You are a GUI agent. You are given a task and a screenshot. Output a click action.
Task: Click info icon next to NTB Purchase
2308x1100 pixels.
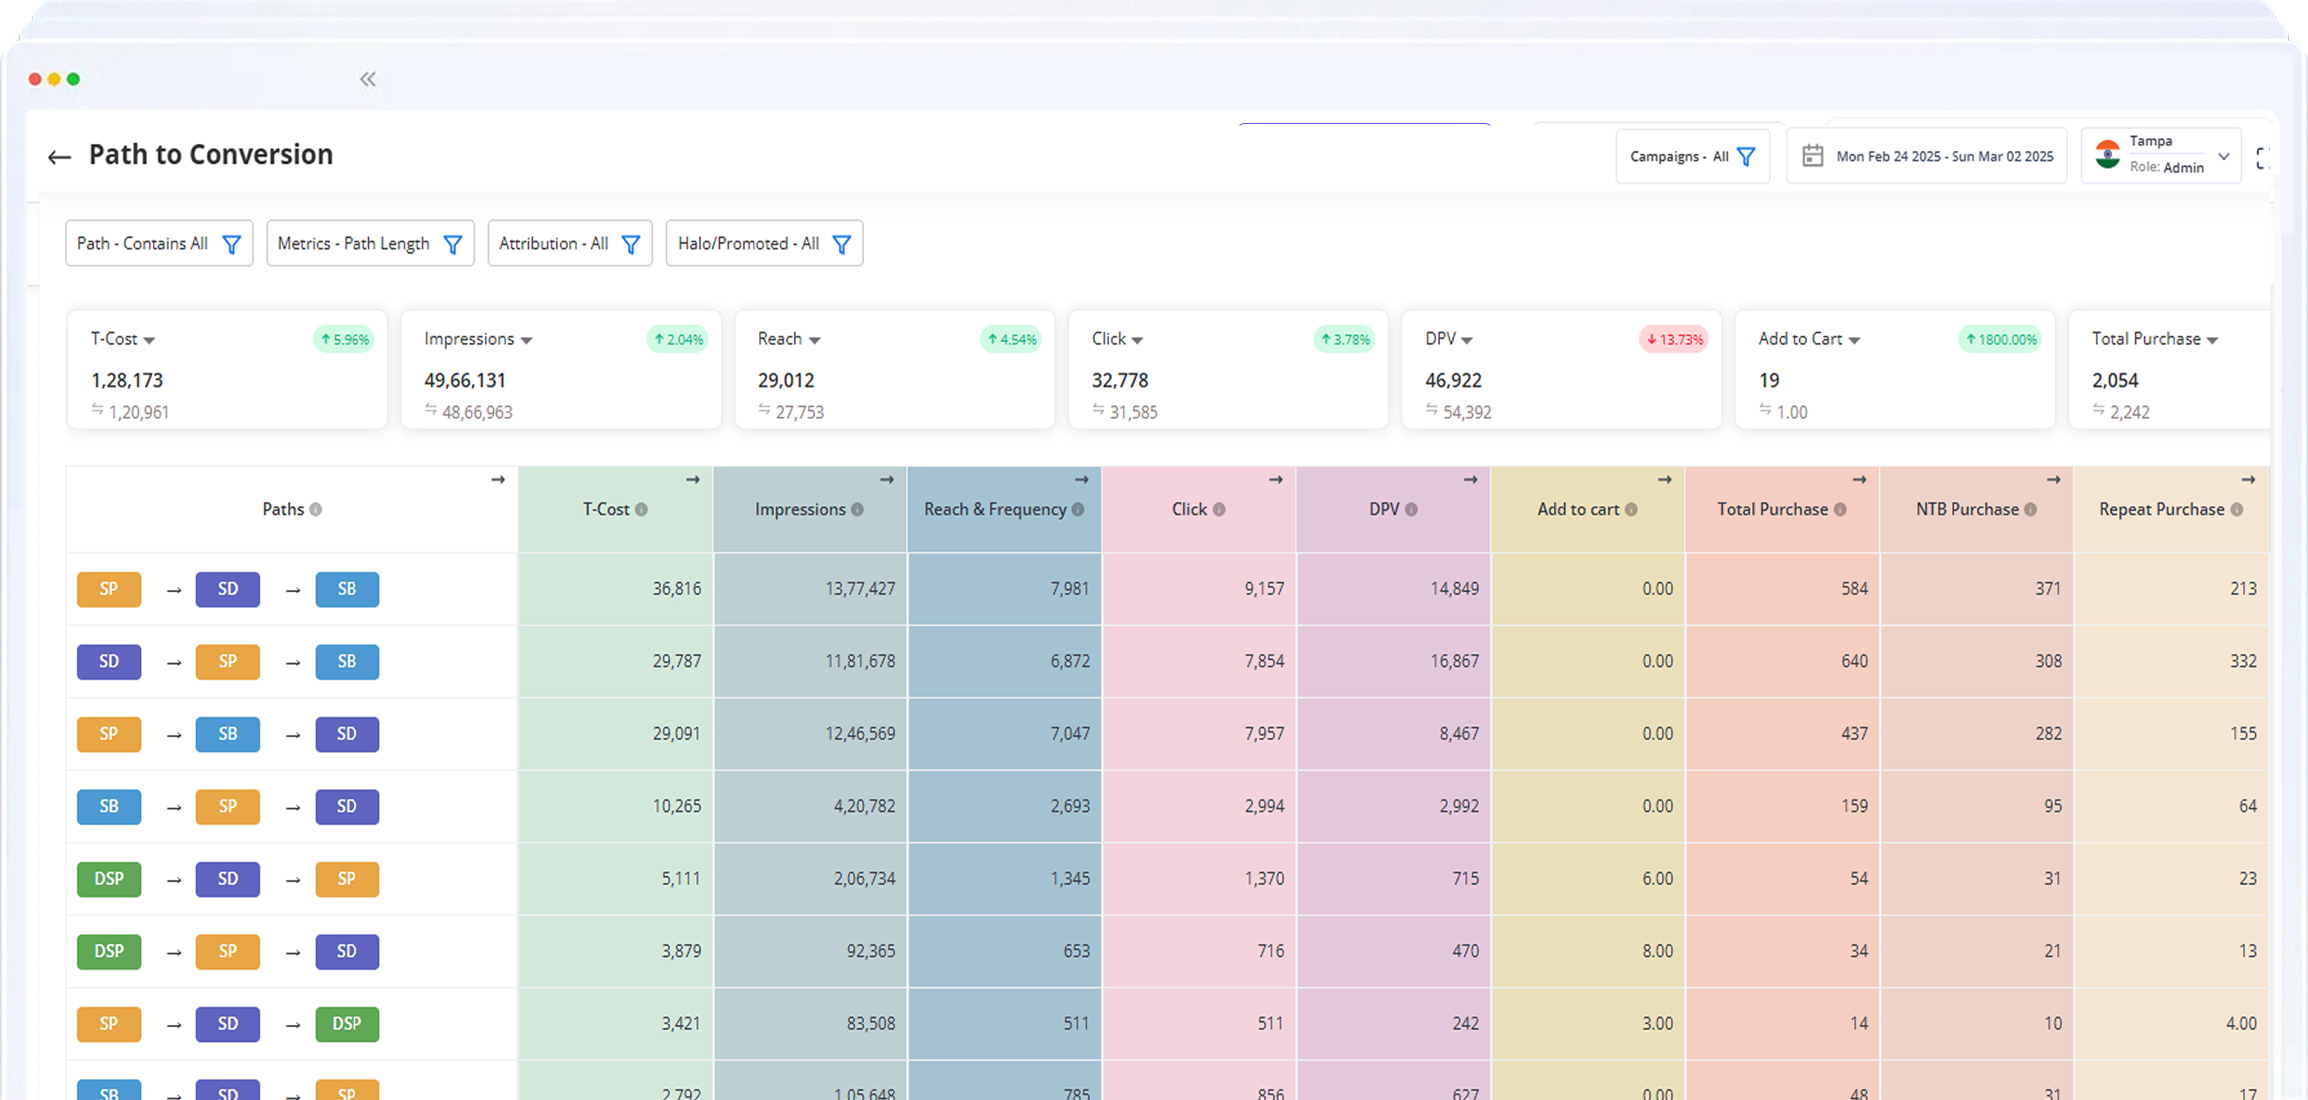click(x=2031, y=510)
